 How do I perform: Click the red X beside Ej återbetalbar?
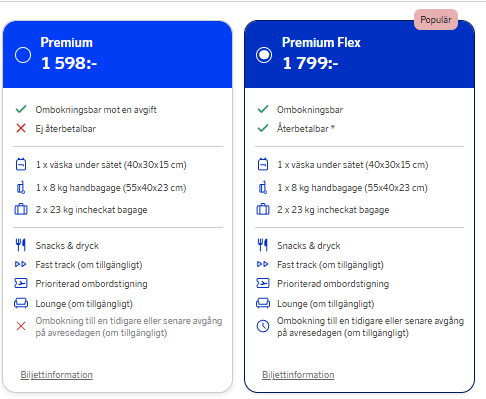pos(21,128)
